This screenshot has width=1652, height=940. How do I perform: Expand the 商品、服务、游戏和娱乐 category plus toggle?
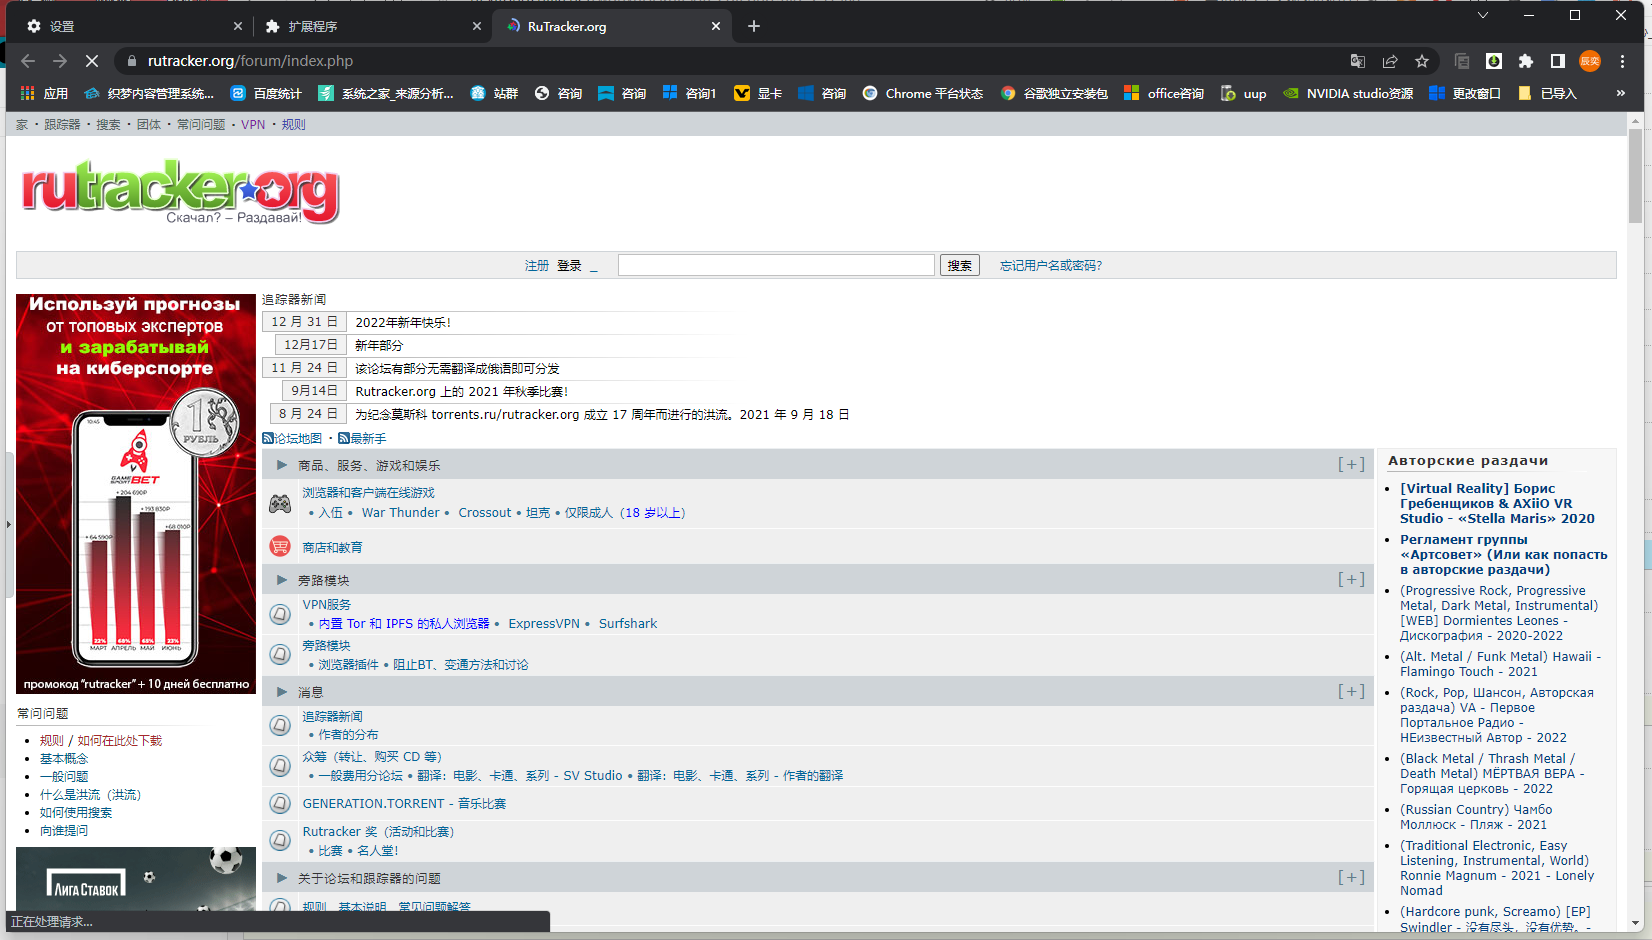[x=1351, y=465]
